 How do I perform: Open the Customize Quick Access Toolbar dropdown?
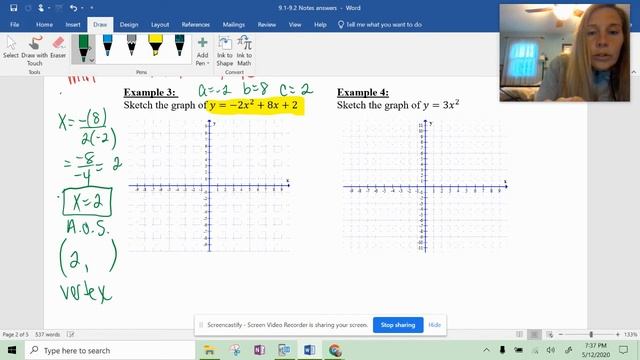pyautogui.click(x=92, y=8)
